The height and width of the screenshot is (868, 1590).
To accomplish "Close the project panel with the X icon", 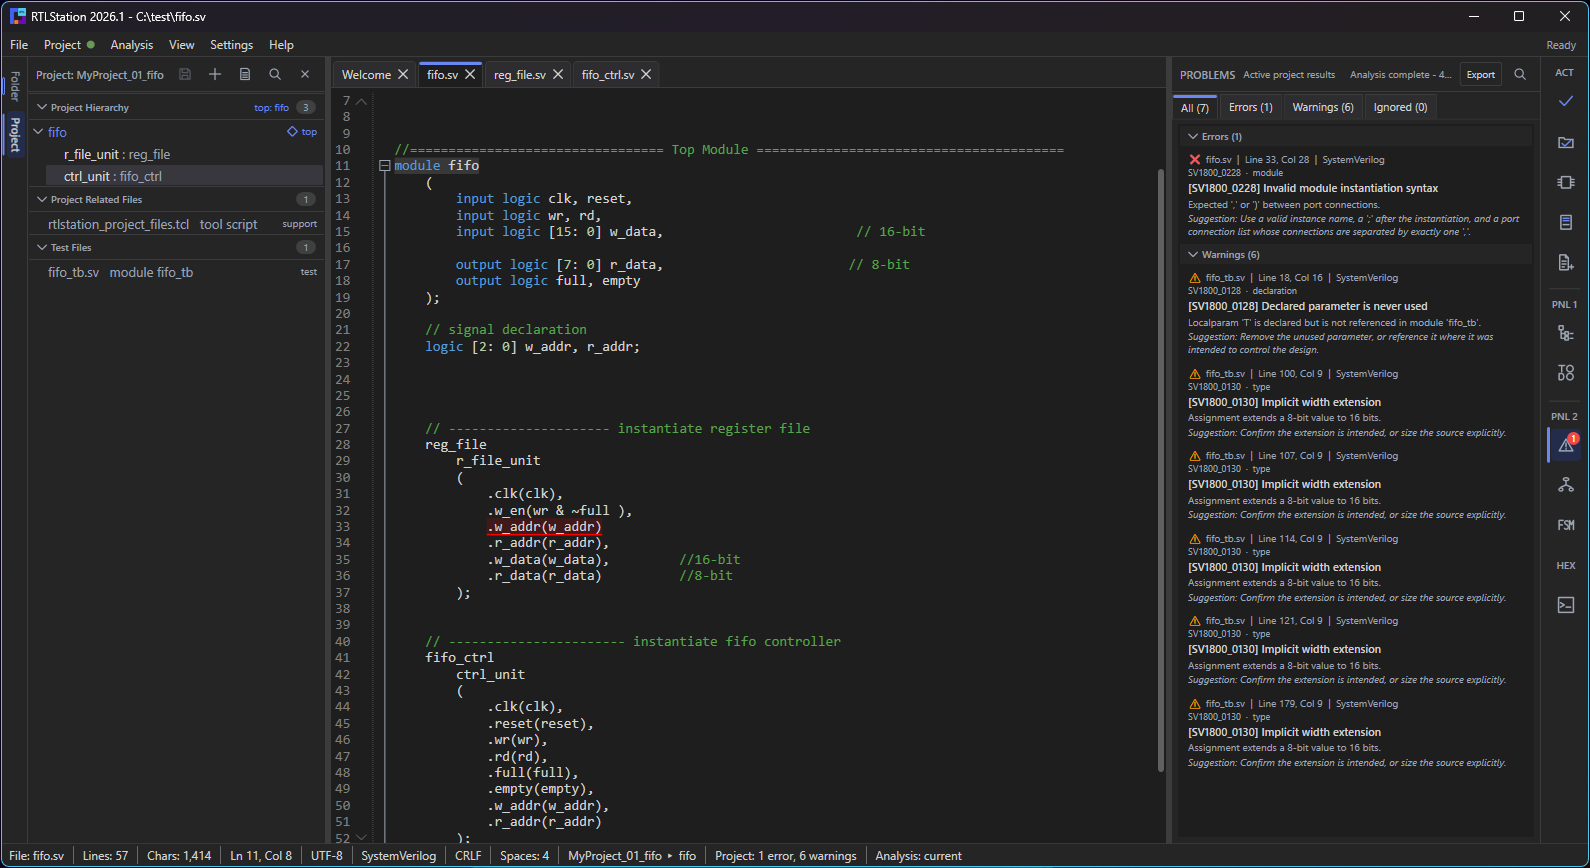I will (x=305, y=74).
